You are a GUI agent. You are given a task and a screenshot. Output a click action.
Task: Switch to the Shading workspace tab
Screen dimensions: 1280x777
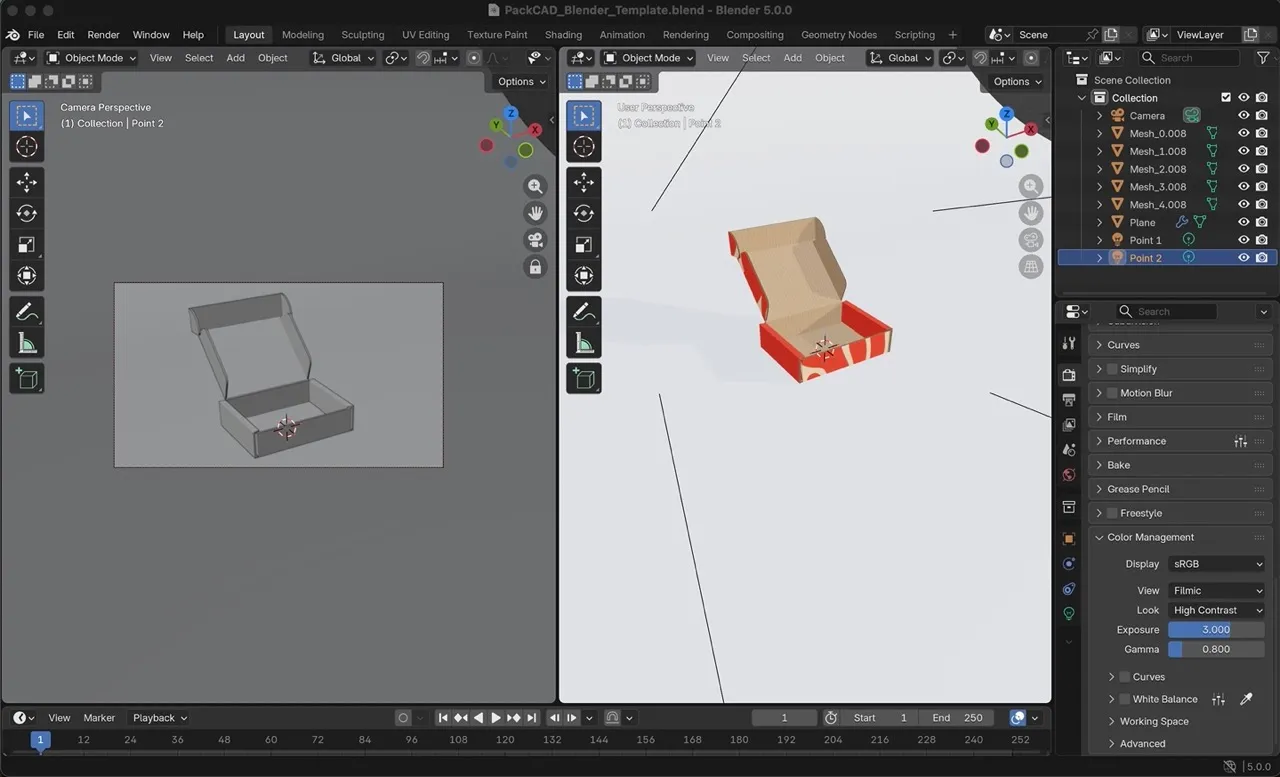(x=563, y=34)
